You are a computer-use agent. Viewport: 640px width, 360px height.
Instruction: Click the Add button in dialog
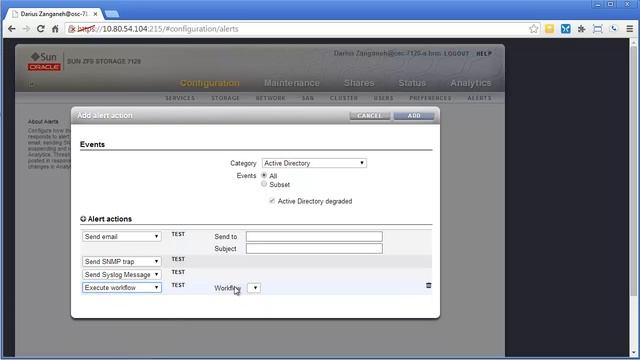[414, 116]
